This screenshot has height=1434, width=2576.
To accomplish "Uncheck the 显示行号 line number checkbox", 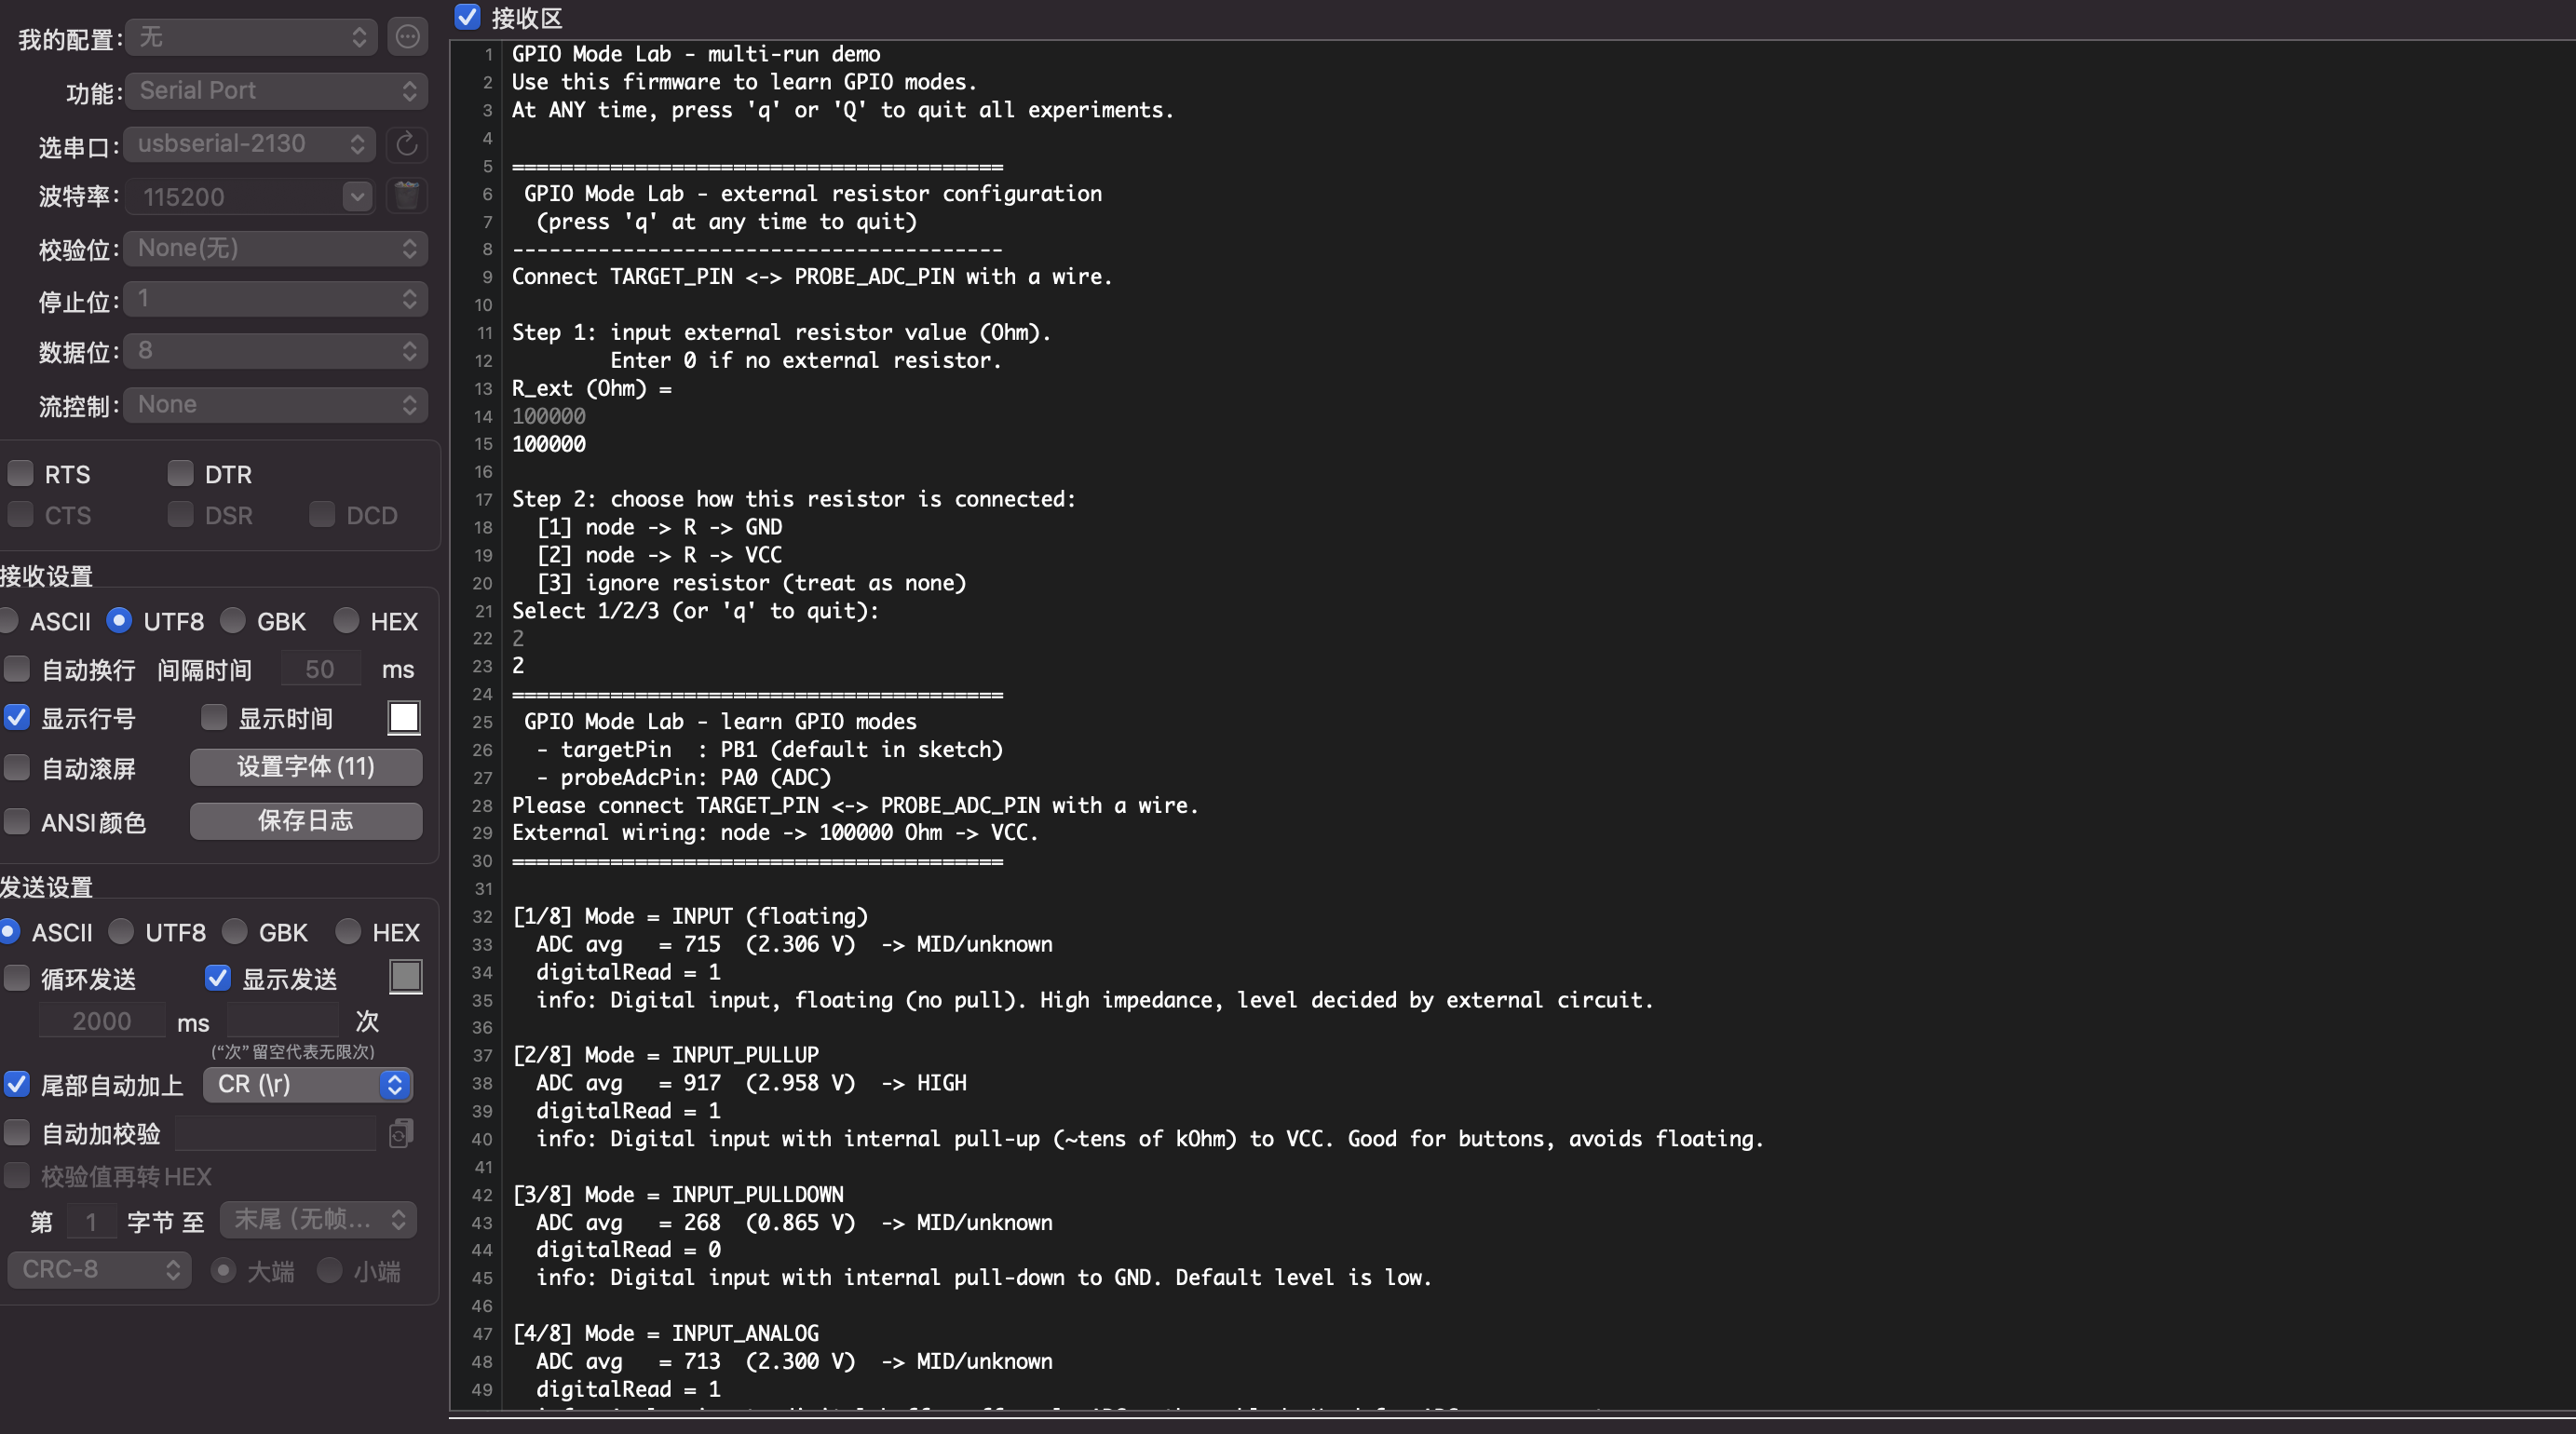I will pos(17,717).
